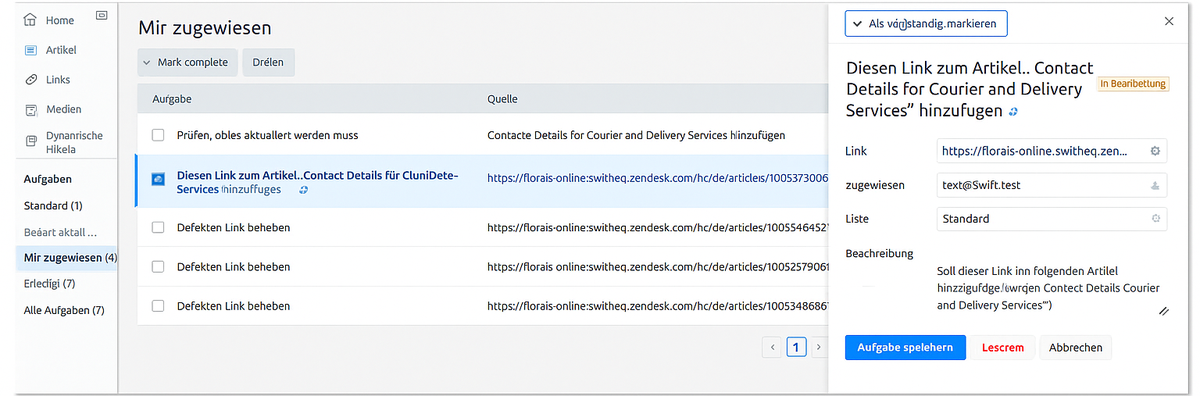Open the article URL ending in 1005373006
This screenshot has width=1200, height=396.
[x=657, y=178]
